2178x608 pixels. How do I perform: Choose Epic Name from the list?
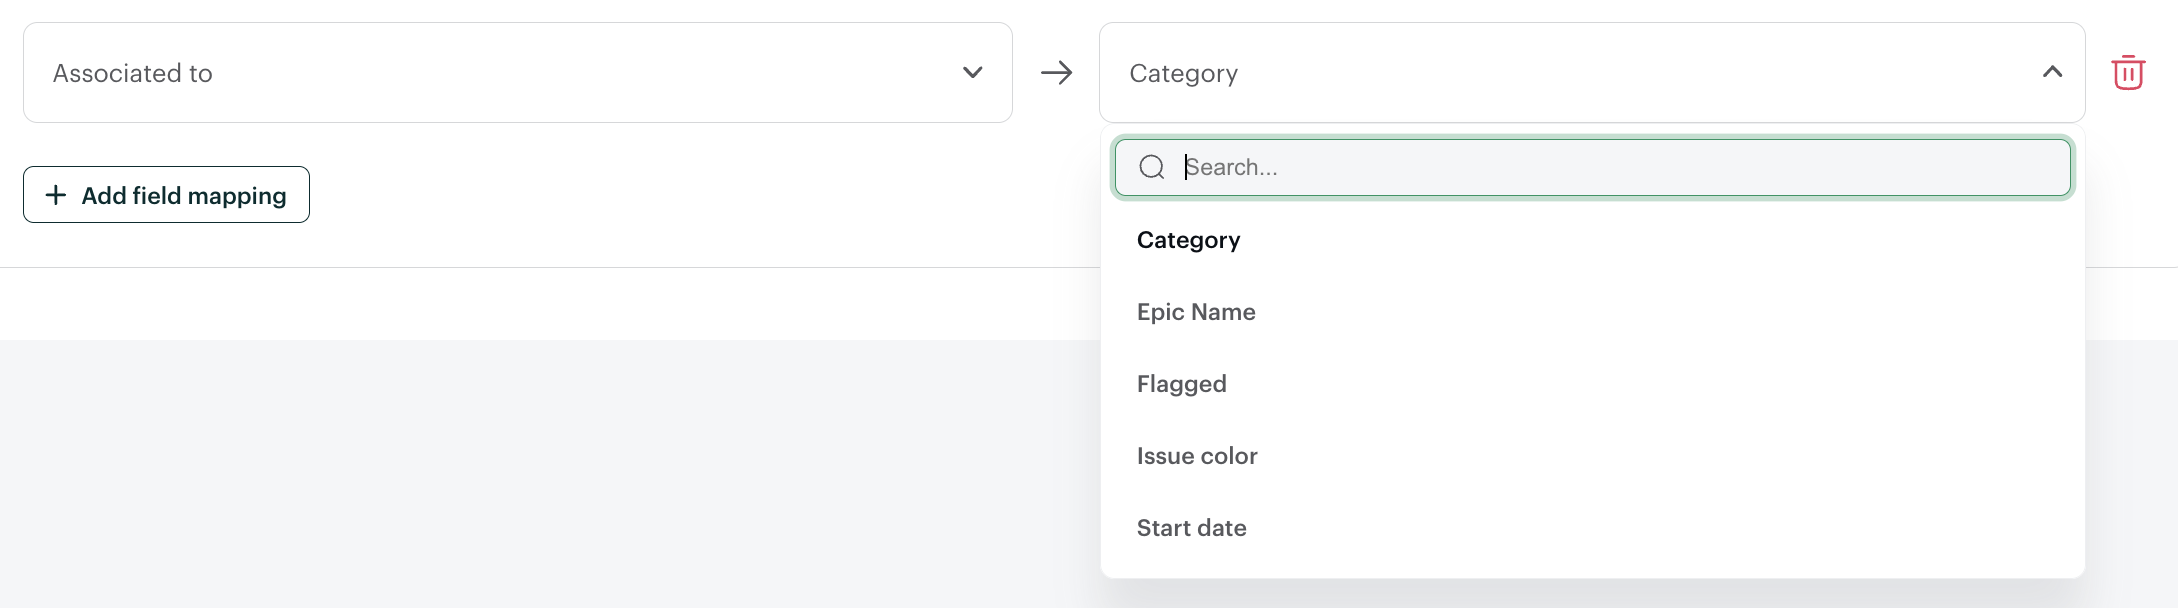point(1196,312)
